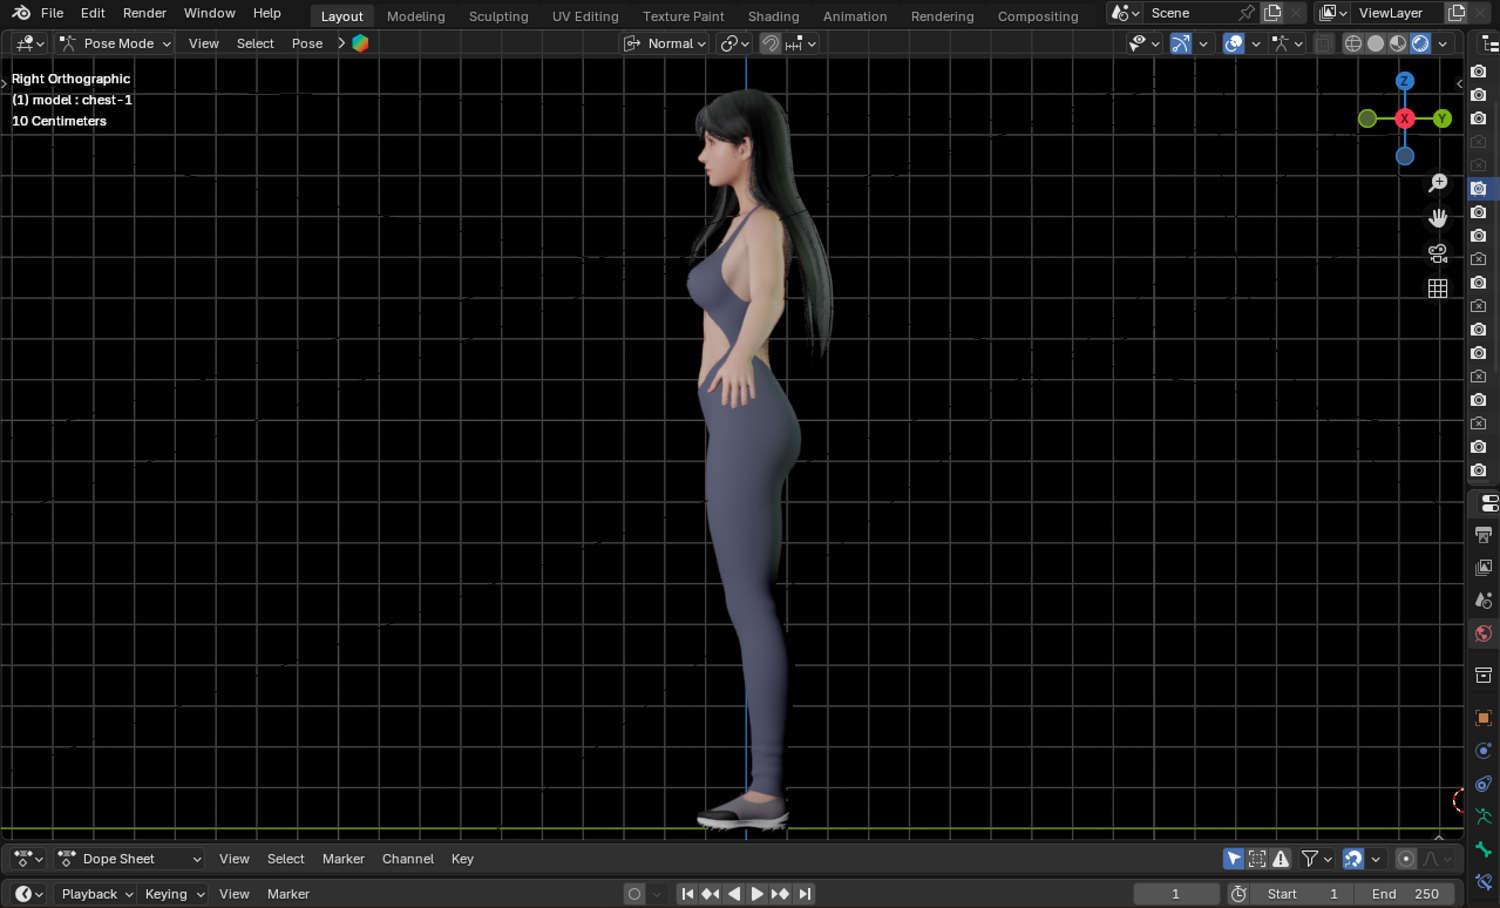Screen dimensions: 1500x908
Task: Click the Blender logo menu icon
Action: [21, 13]
